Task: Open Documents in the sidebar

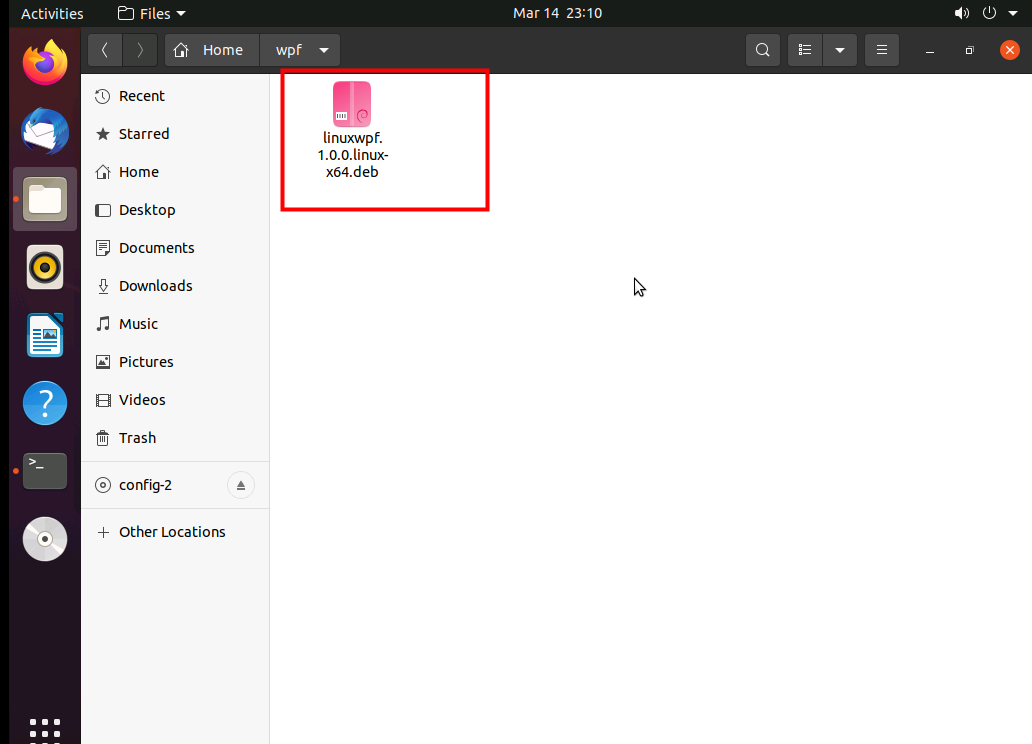Action: [x=175, y=248]
